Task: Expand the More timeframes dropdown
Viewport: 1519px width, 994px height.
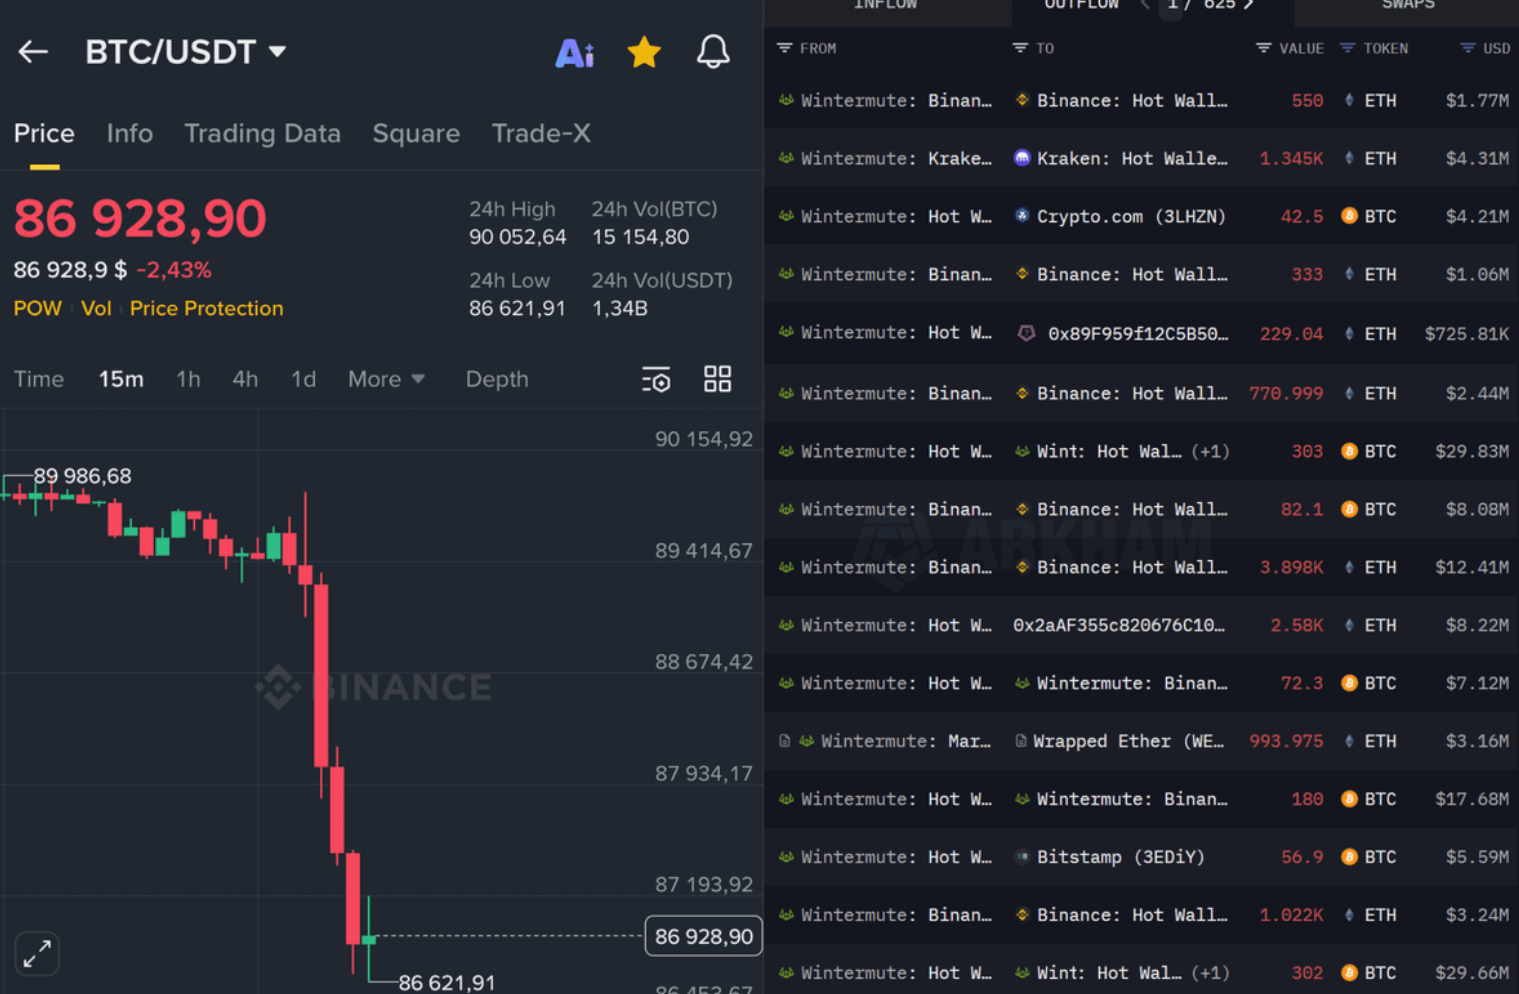Action: (386, 379)
